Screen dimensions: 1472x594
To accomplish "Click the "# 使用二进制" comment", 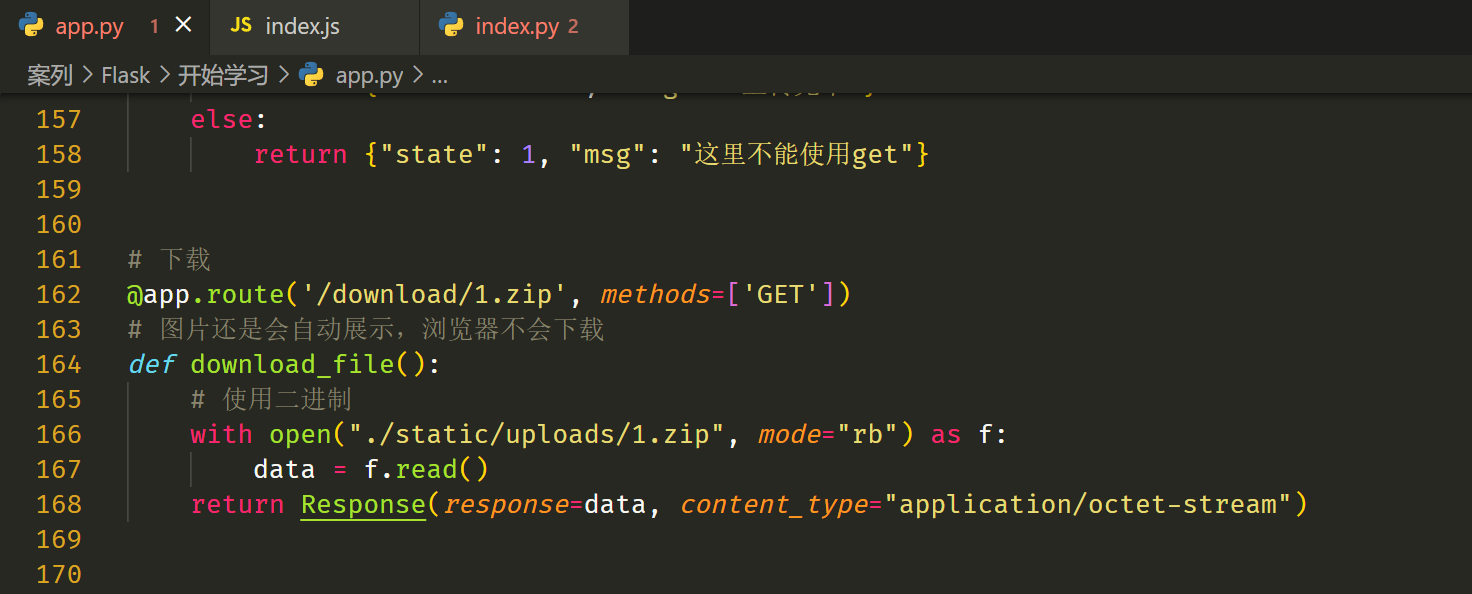I will click(x=271, y=400).
